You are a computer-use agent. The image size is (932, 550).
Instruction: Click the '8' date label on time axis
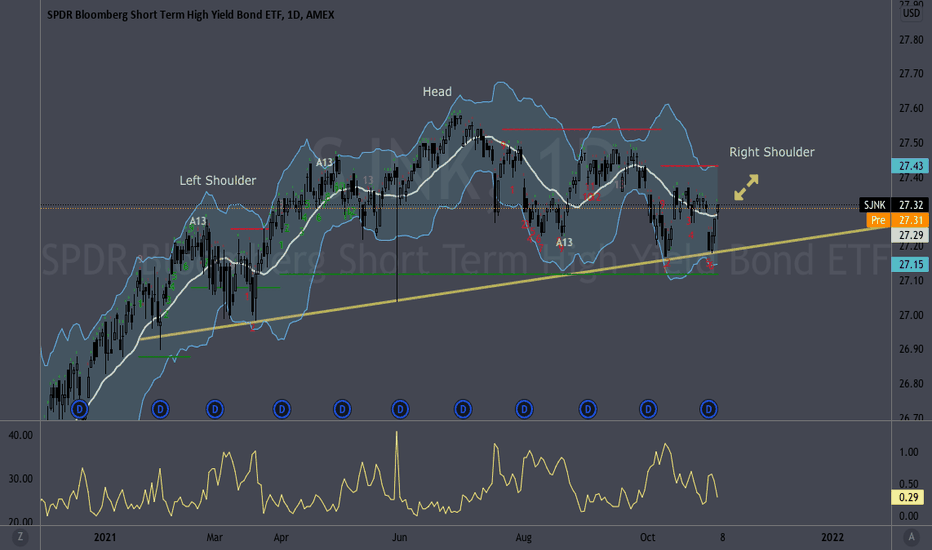pyautogui.click(x=722, y=538)
